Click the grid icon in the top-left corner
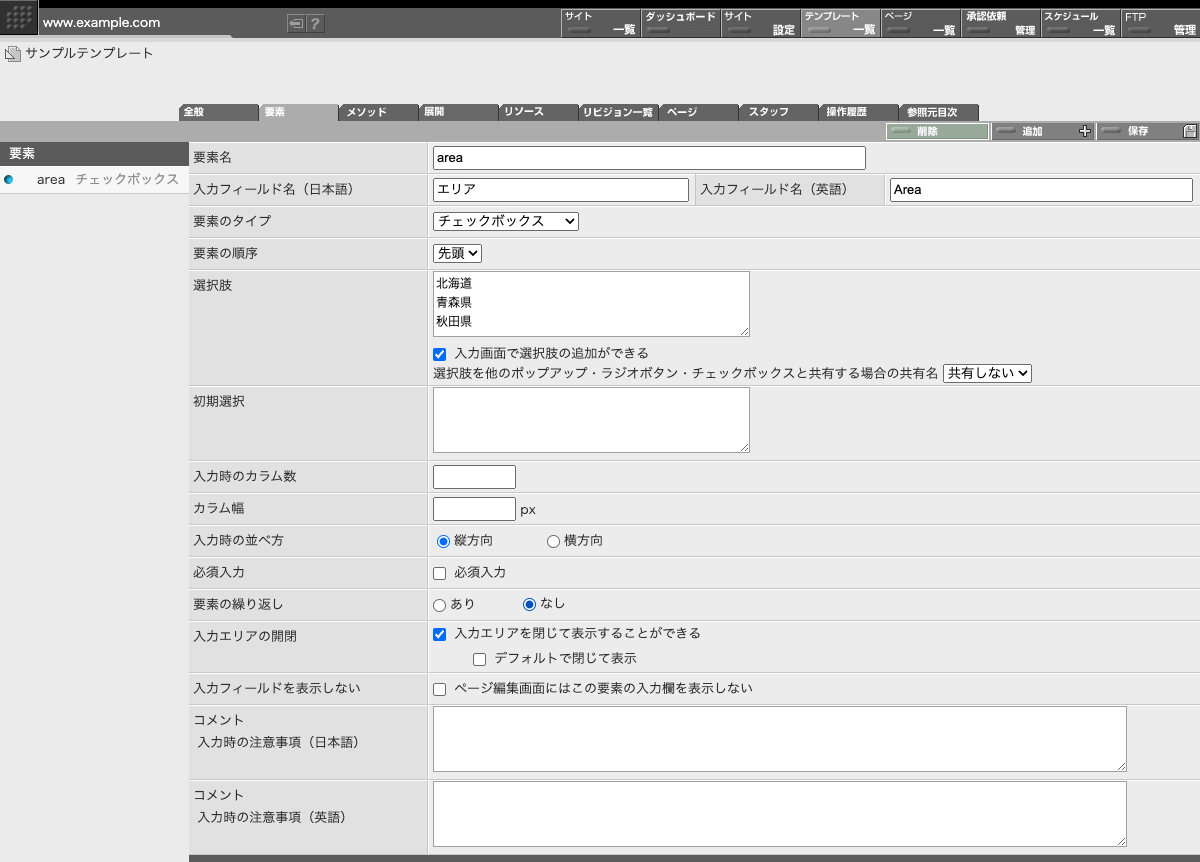Viewport: 1200px width, 862px height. [x=18, y=17]
